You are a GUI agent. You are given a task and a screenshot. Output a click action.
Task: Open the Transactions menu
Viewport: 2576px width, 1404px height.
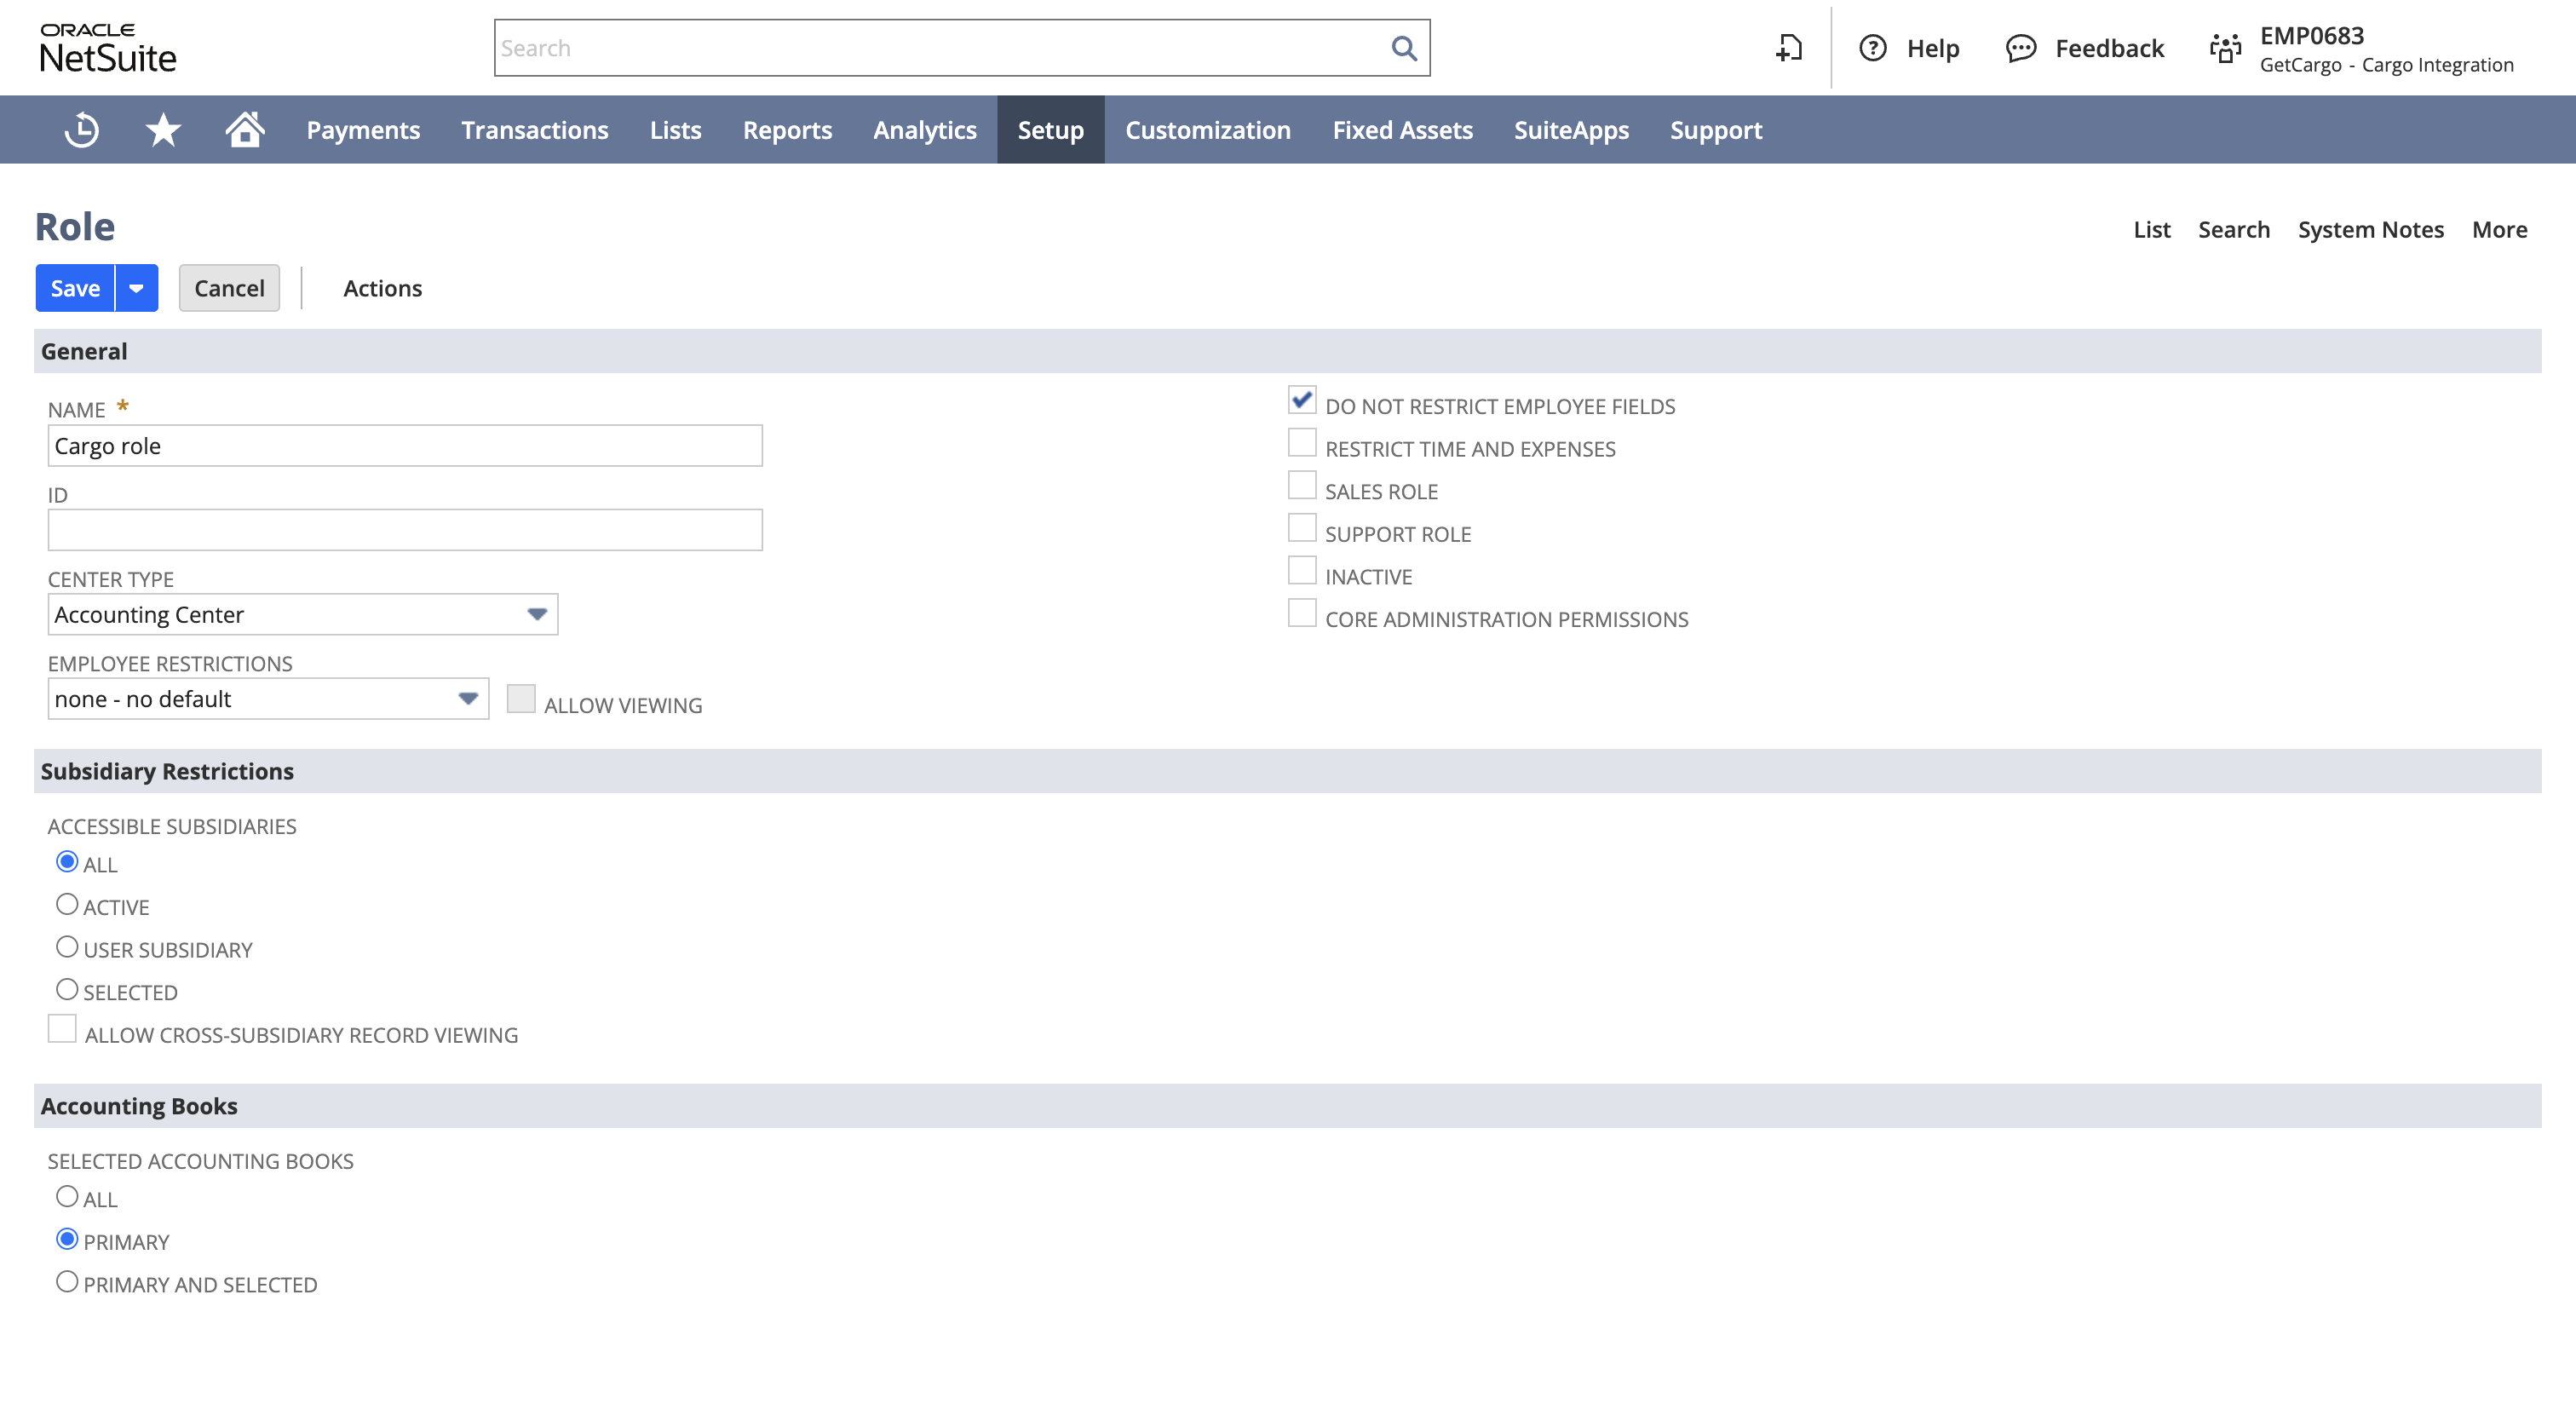coord(536,129)
